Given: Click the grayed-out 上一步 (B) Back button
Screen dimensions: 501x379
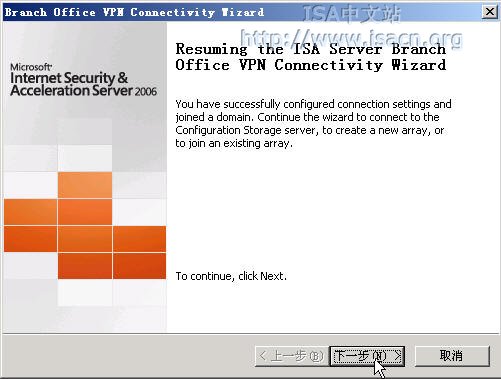Looking at the screenshot, I should click(291, 356).
